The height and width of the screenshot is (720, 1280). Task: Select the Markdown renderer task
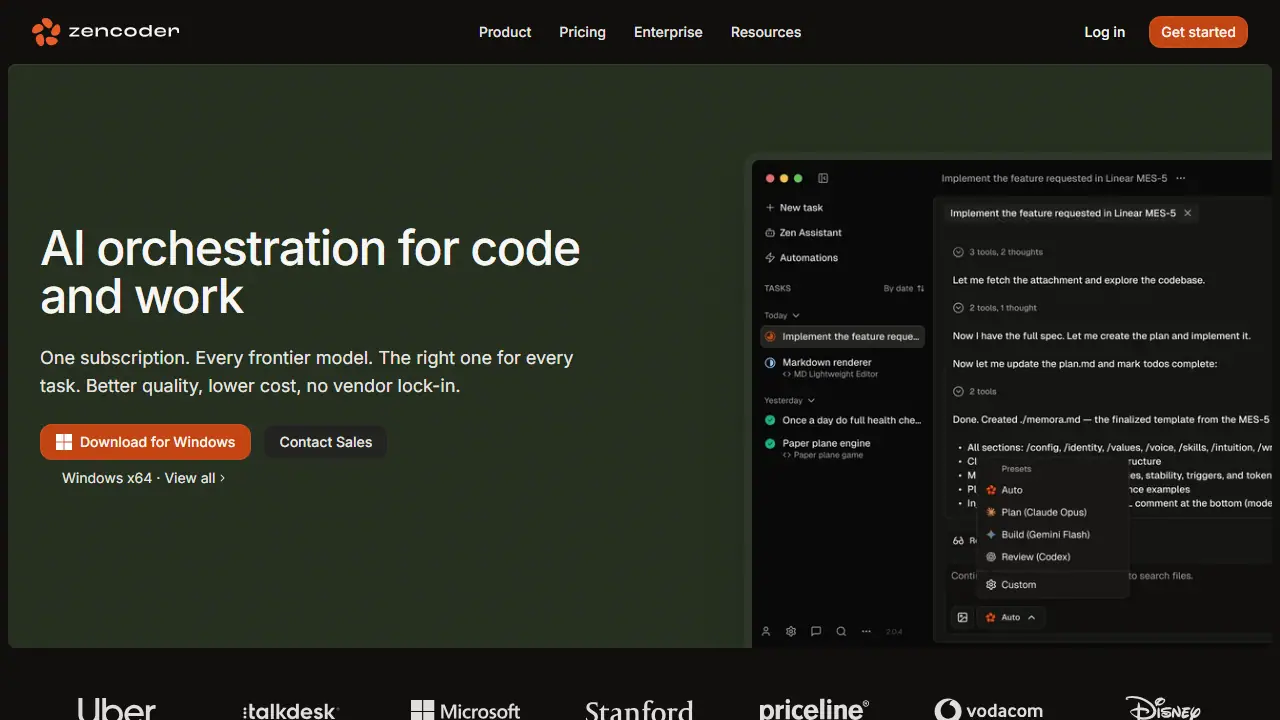coord(842,368)
